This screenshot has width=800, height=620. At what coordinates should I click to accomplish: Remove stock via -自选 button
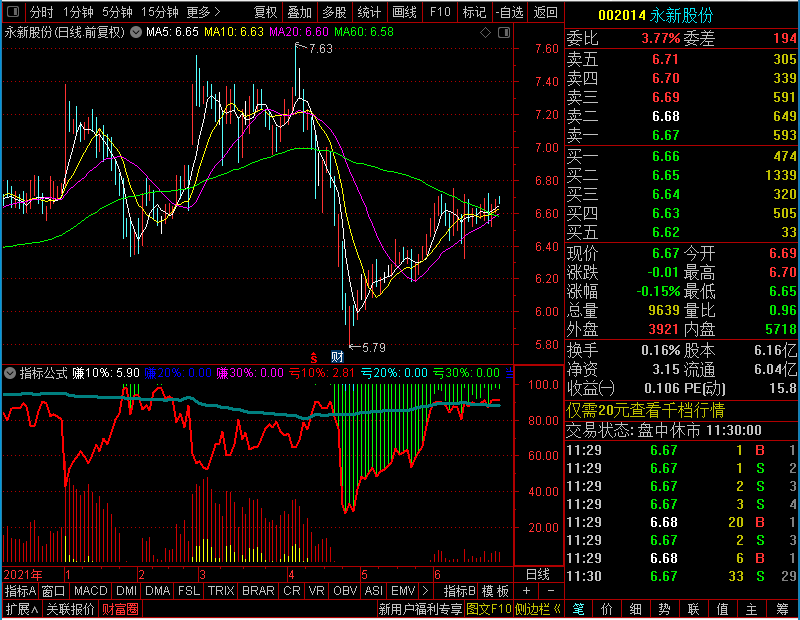point(509,12)
